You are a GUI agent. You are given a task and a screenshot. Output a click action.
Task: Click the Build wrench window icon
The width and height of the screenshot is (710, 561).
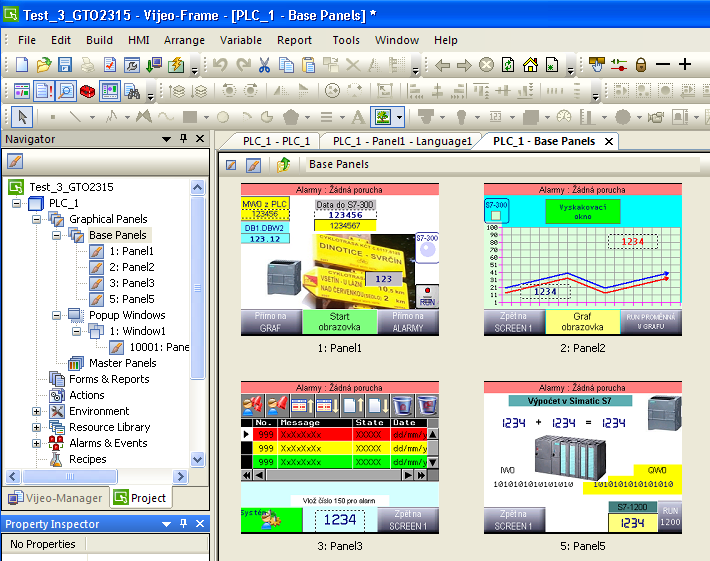point(132,65)
